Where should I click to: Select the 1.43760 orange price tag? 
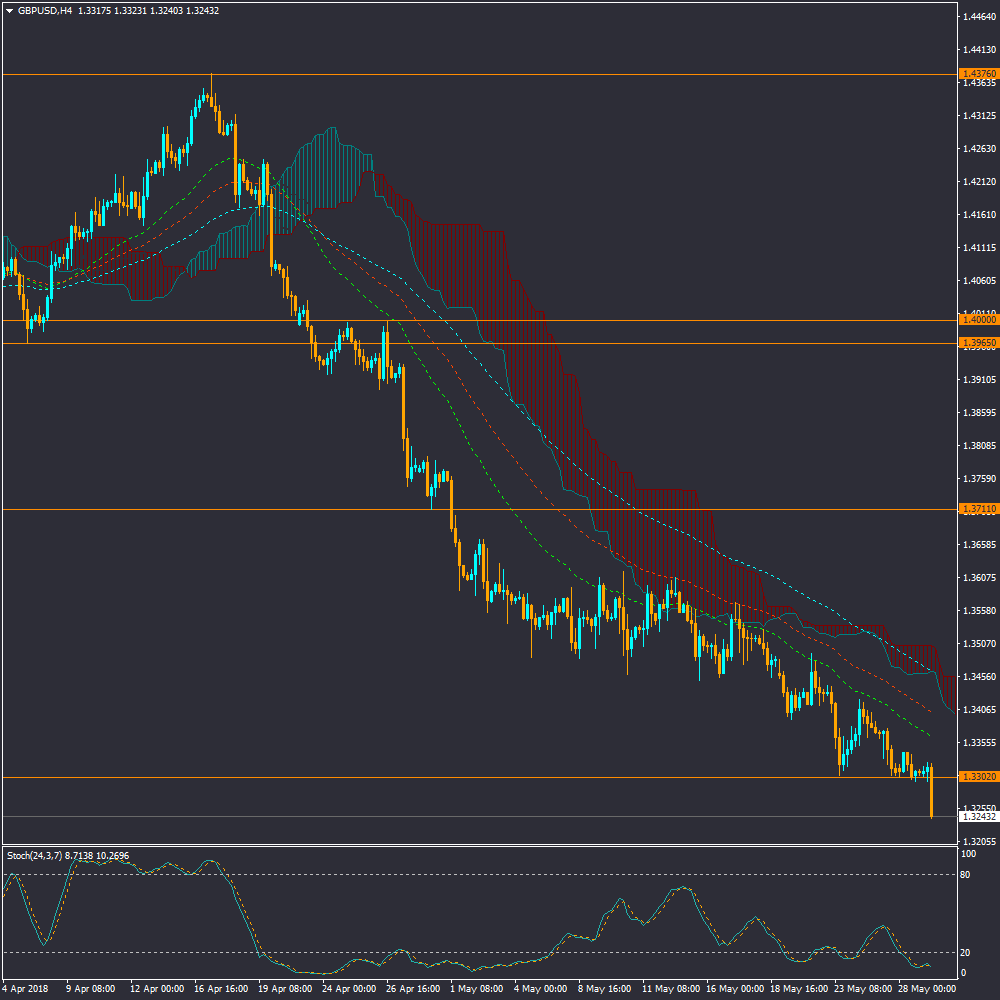point(977,74)
